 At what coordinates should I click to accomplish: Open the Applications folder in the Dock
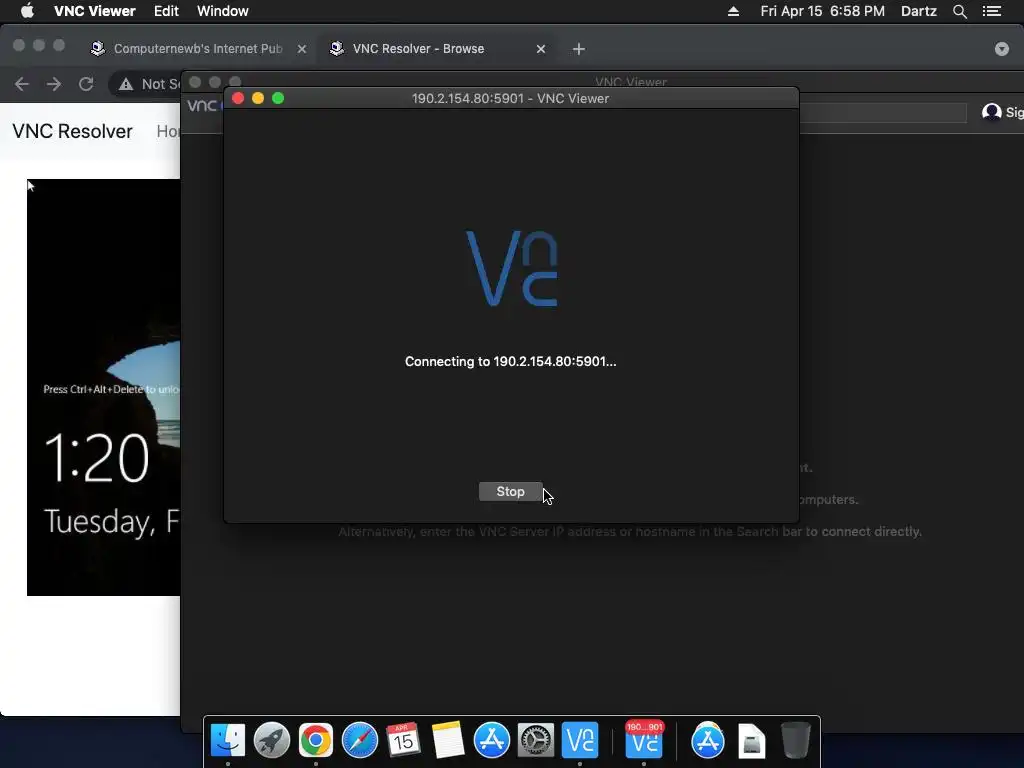tap(708, 741)
